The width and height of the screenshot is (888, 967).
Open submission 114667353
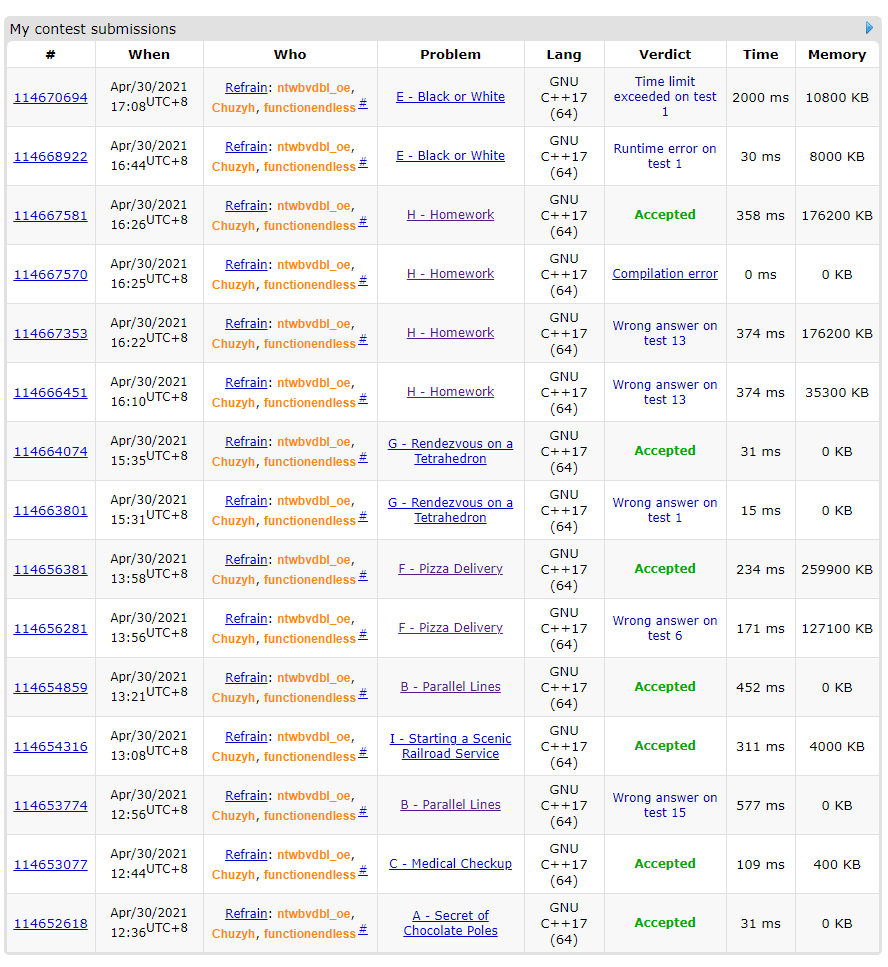pos(50,334)
